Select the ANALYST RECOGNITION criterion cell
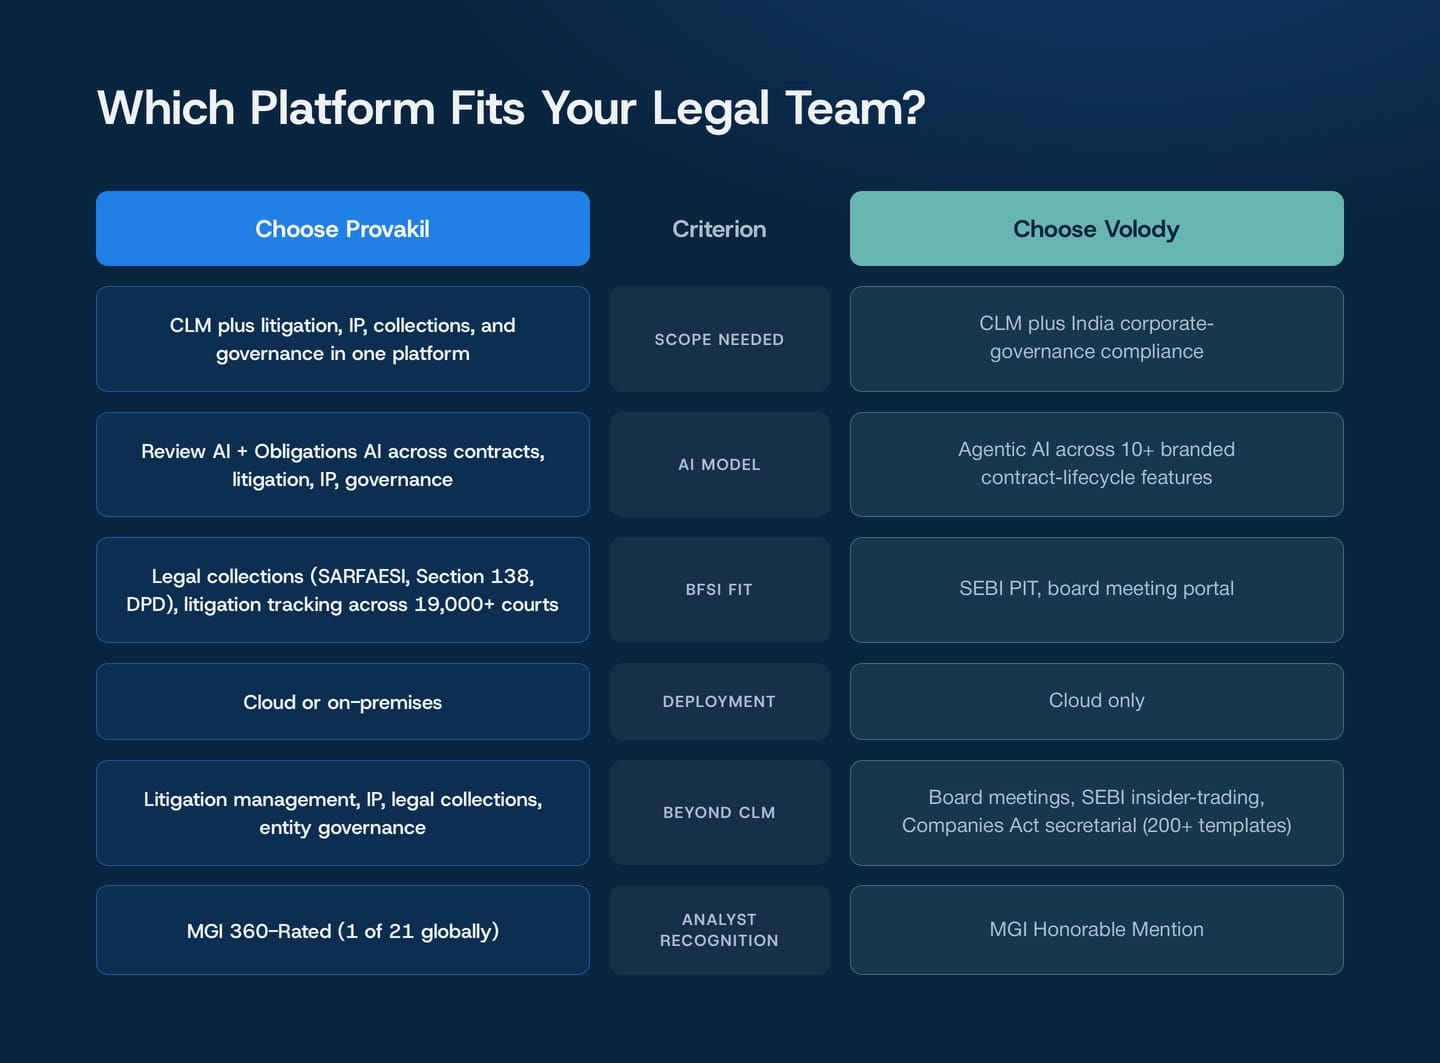The height and width of the screenshot is (1063, 1440). click(720, 930)
